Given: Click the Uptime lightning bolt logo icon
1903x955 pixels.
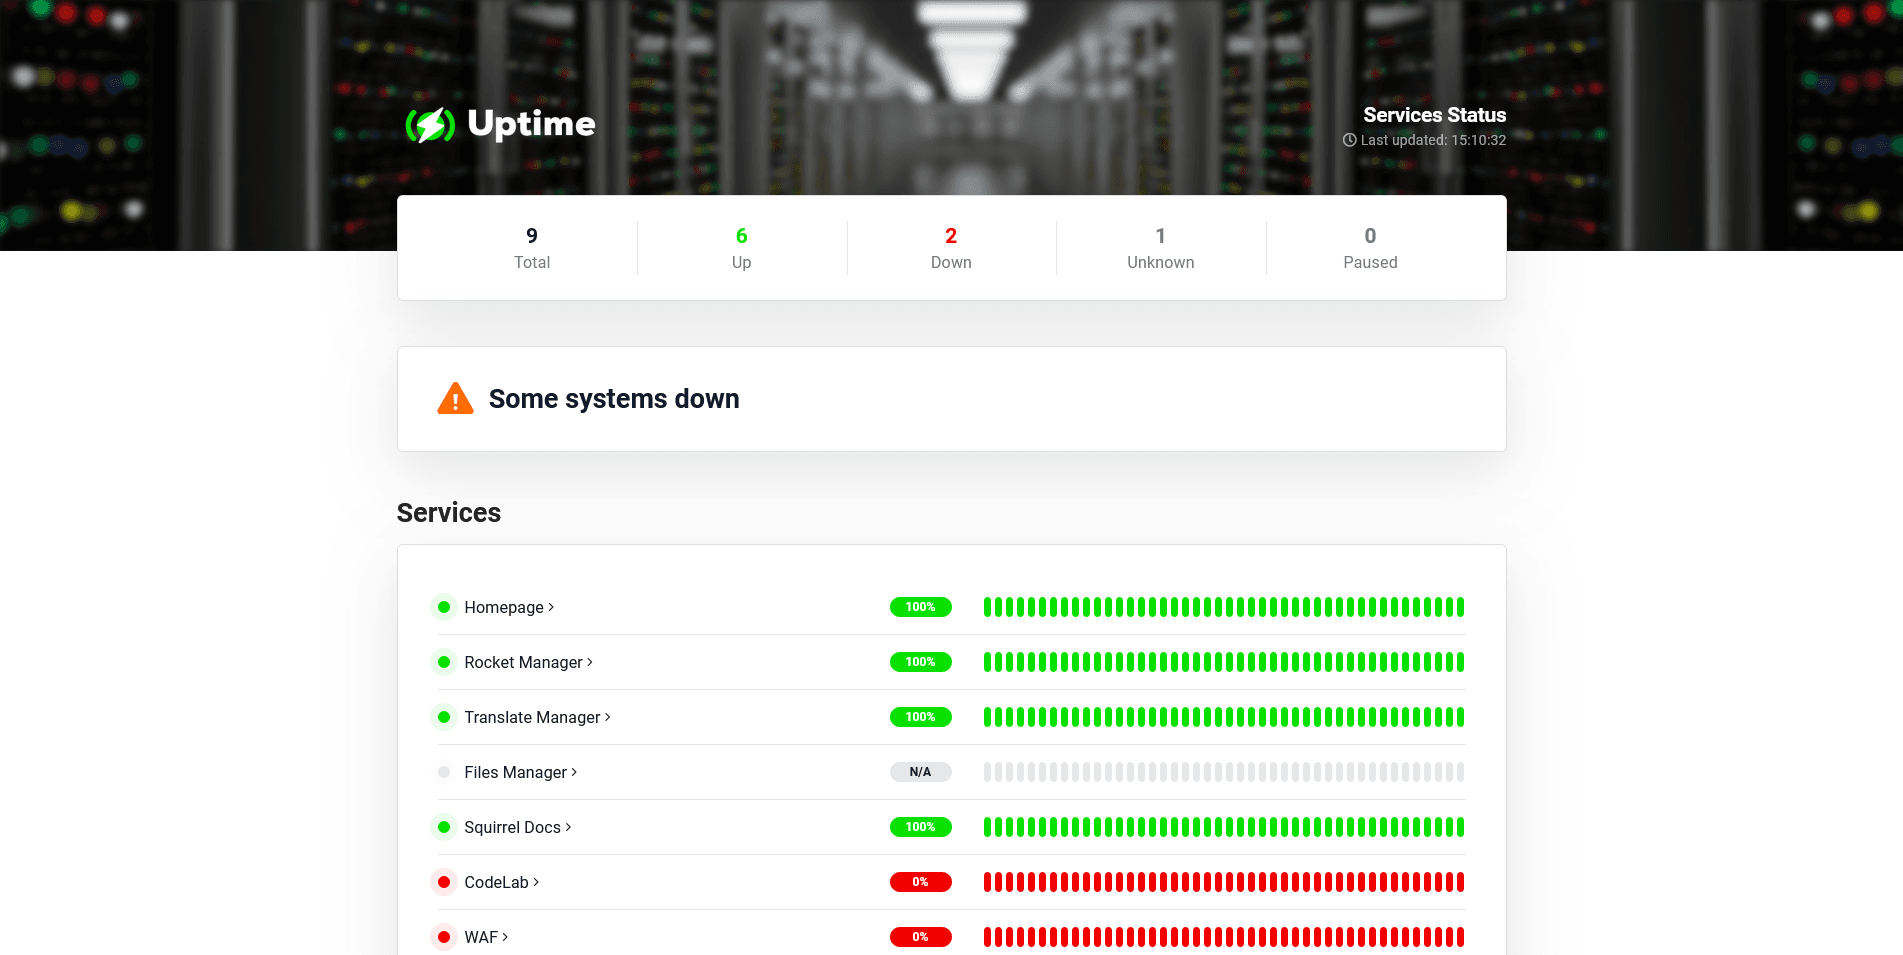Looking at the screenshot, I should pos(430,125).
